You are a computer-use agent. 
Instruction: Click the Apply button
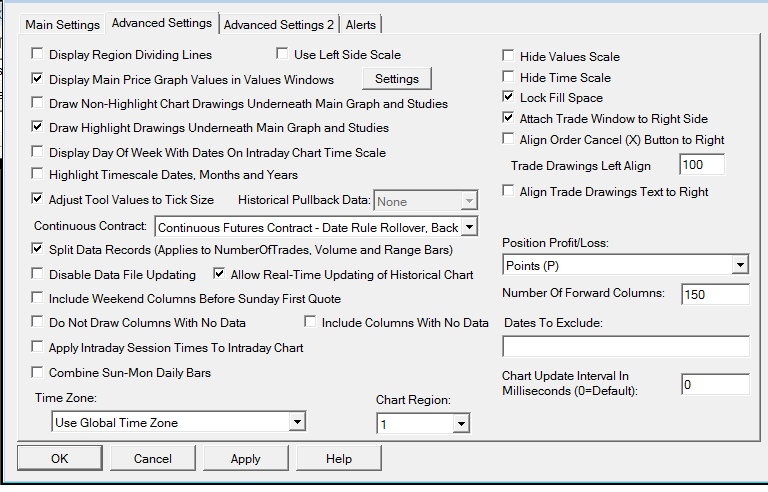[x=245, y=459]
